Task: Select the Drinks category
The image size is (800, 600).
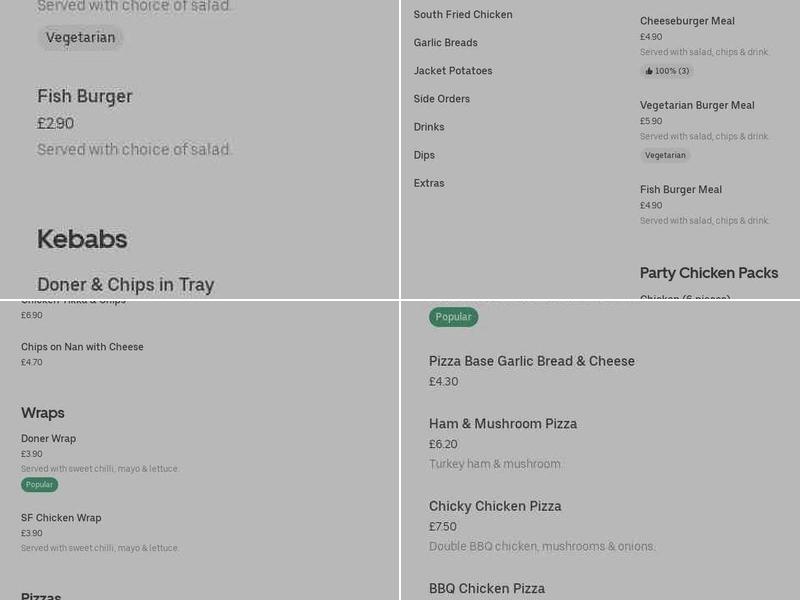Action: (x=429, y=127)
